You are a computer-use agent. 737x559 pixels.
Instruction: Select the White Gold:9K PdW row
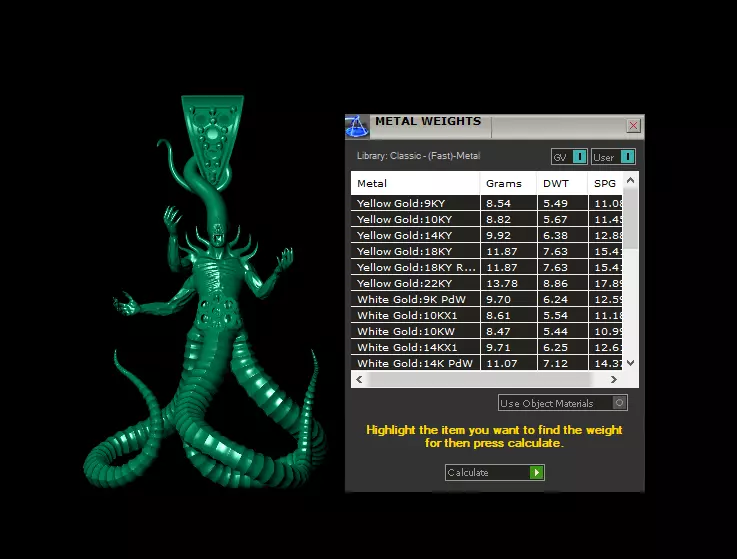tap(486, 299)
